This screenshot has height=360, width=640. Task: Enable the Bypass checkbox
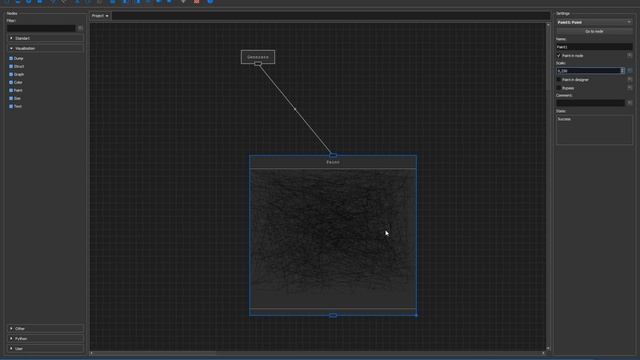click(559, 88)
